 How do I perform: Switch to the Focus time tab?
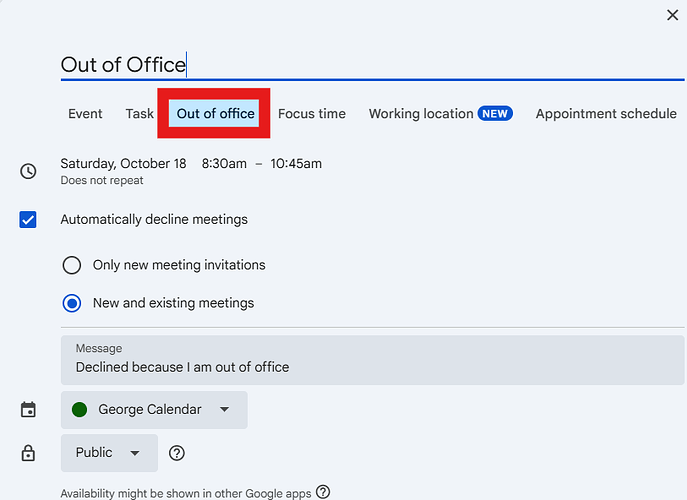[x=311, y=114]
